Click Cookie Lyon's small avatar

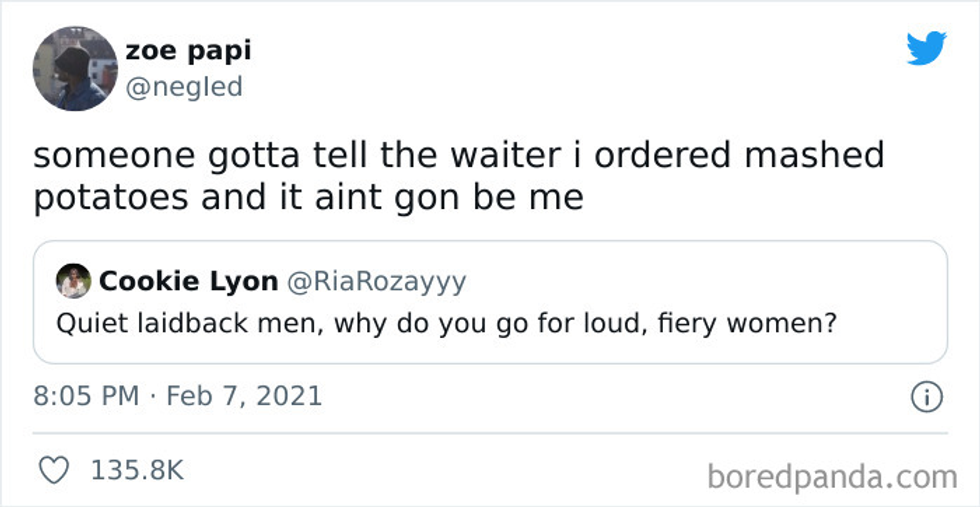tap(74, 282)
